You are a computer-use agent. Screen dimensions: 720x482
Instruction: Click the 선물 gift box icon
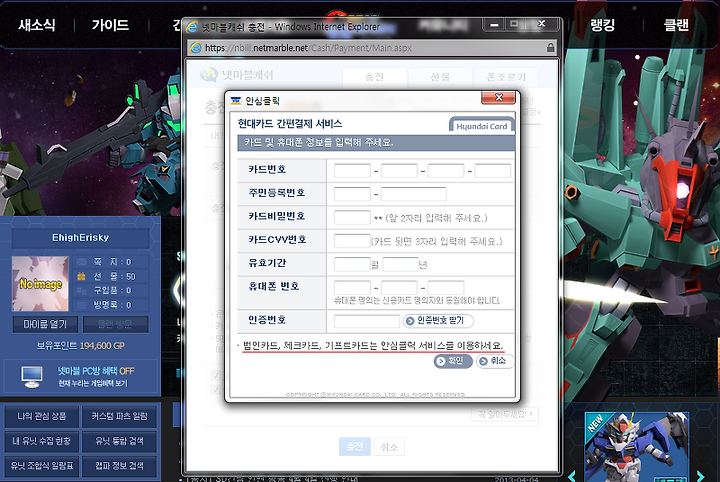(81, 276)
